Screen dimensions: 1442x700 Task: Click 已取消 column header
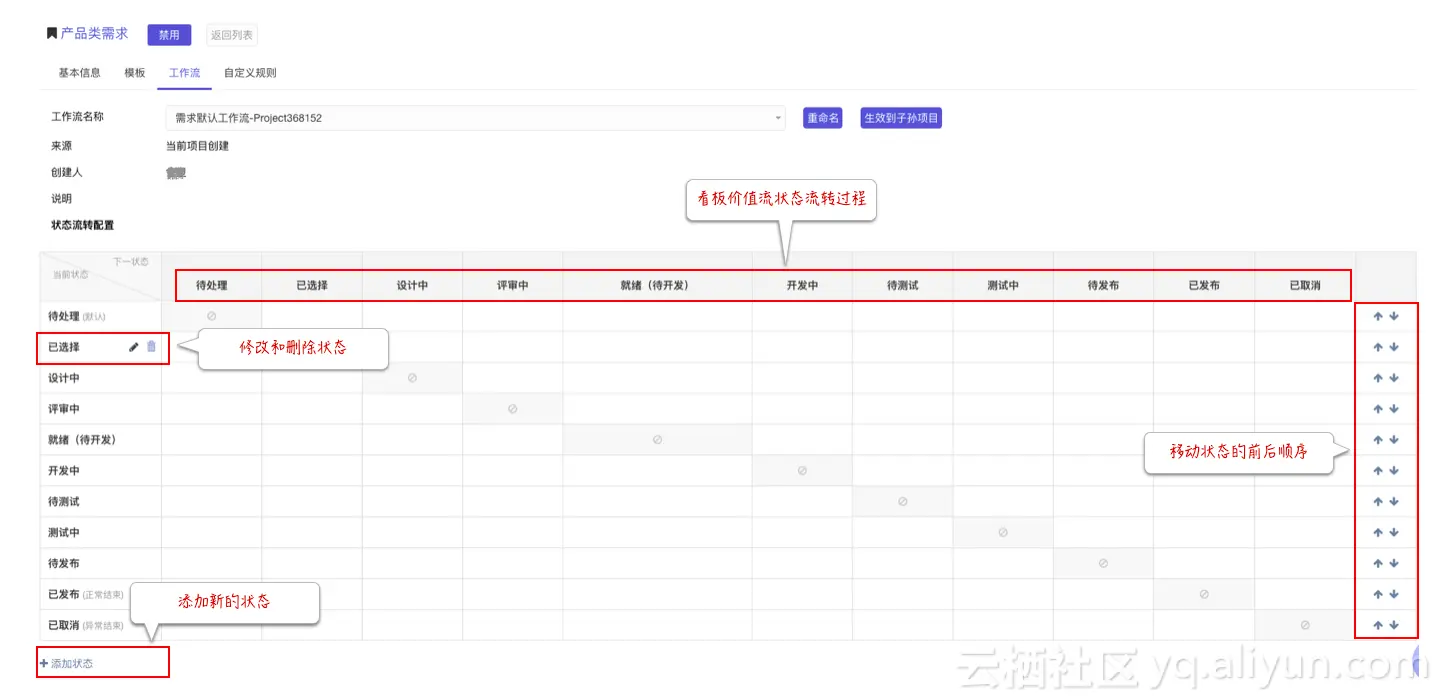(x=1304, y=285)
